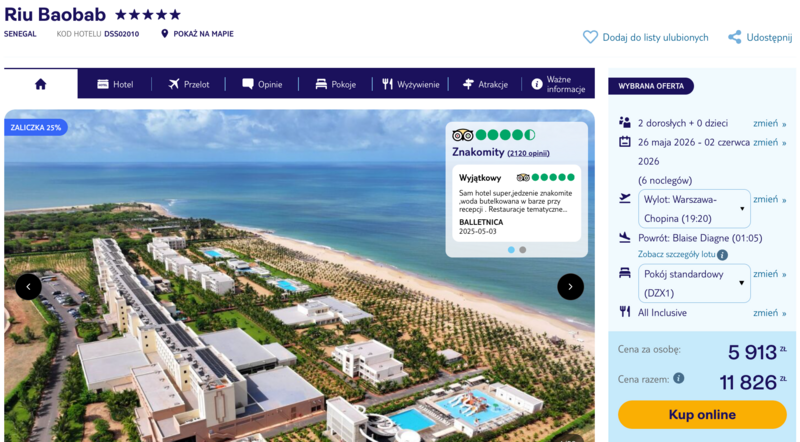Switch to the Wyżywienie tab
The width and height of the screenshot is (800, 442).
click(x=411, y=84)
